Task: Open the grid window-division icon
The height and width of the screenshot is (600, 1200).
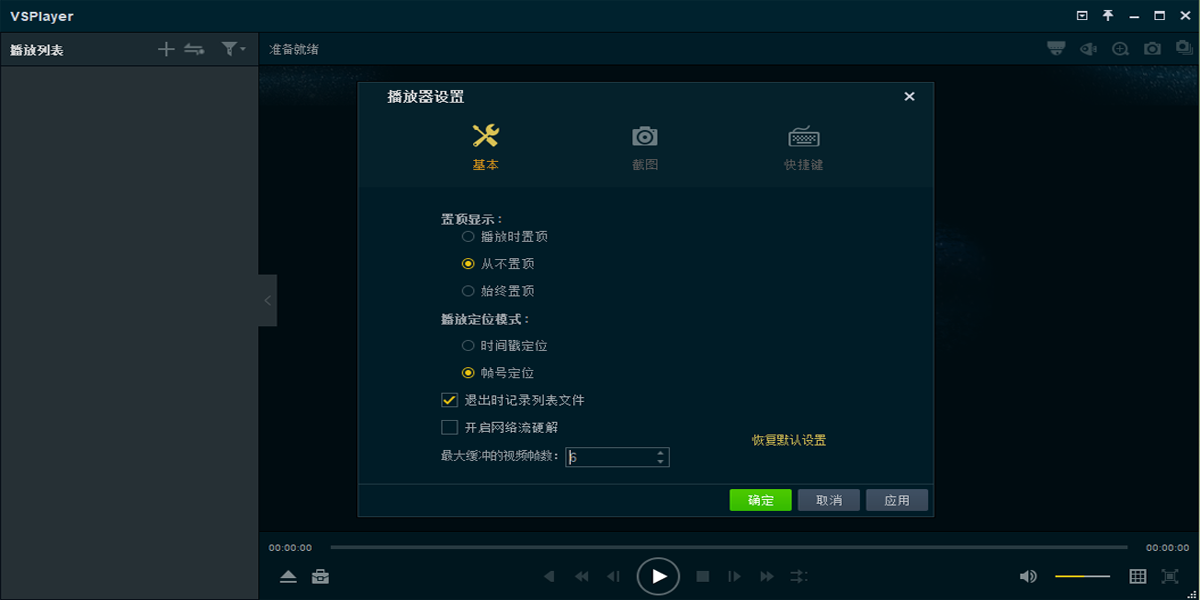Action: tap(1138, 577)
